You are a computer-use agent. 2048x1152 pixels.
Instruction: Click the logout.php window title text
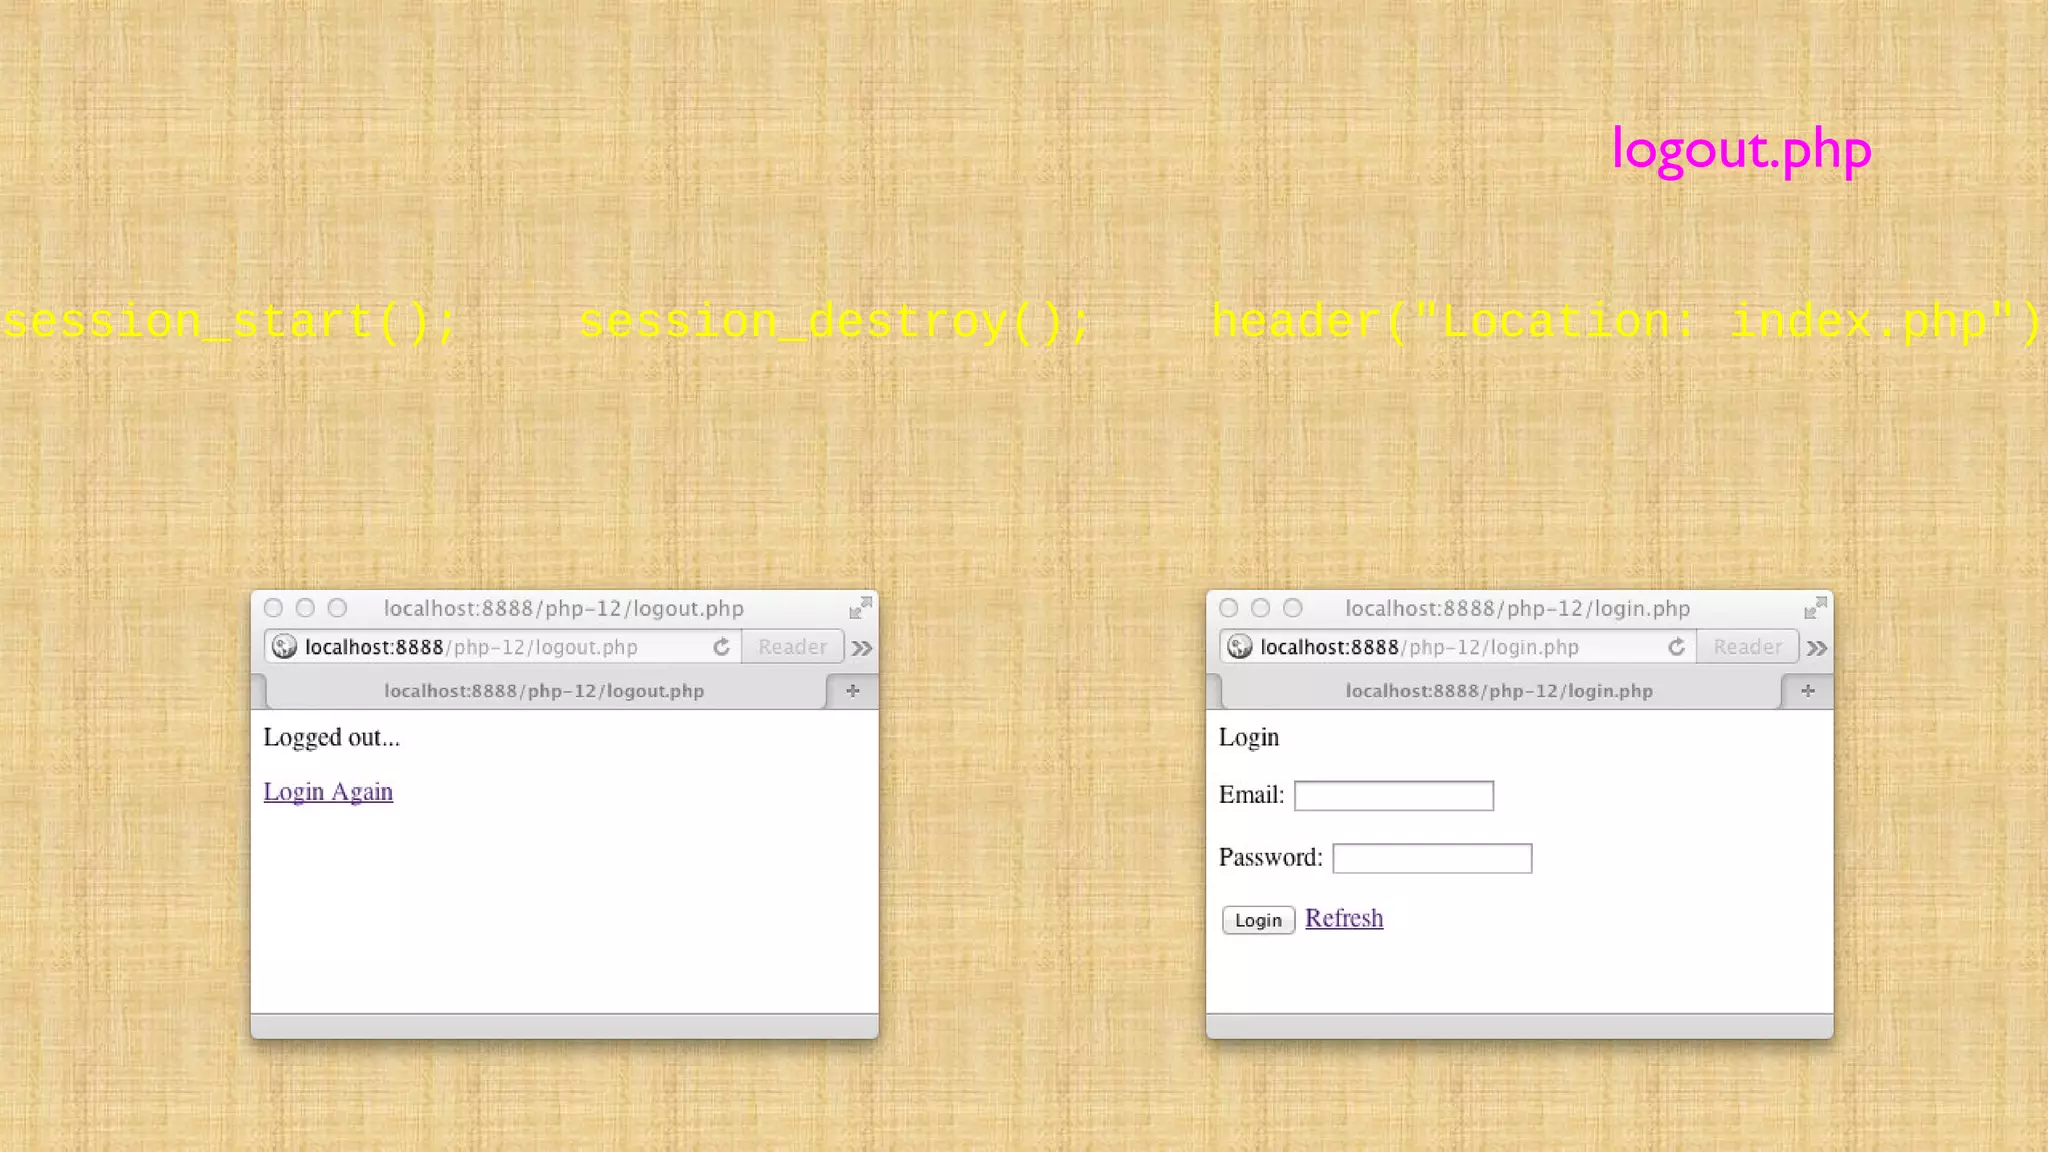click(x=564, y=608)
